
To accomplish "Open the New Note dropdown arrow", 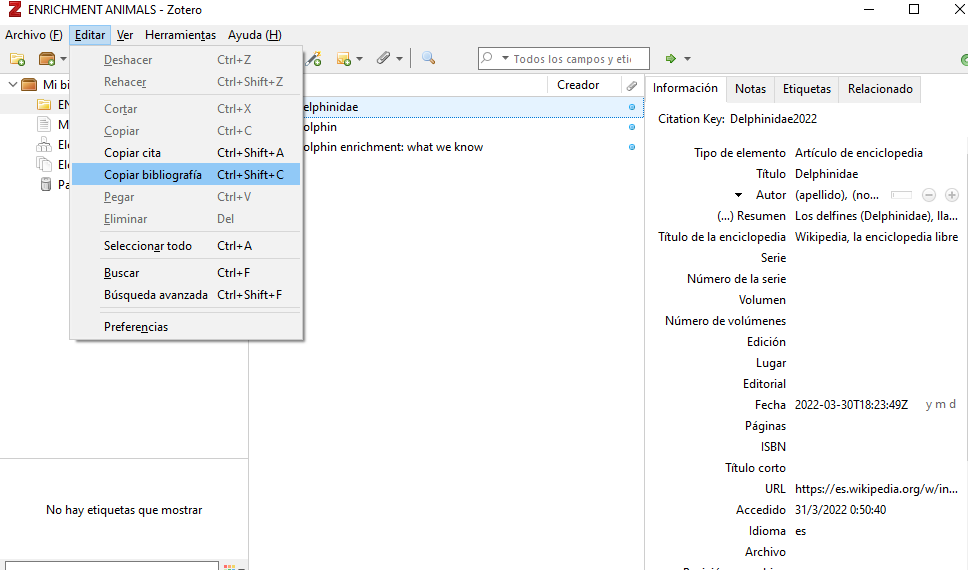I will 359,59.
